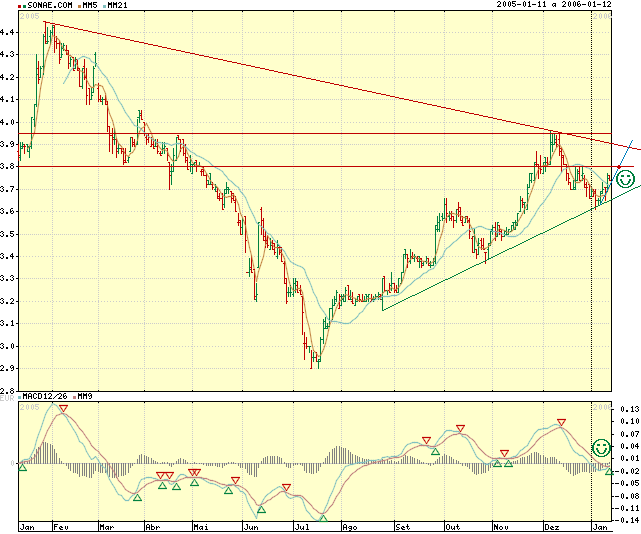
Task: Click the red triangle on November MACD
Action: [504, 453]
